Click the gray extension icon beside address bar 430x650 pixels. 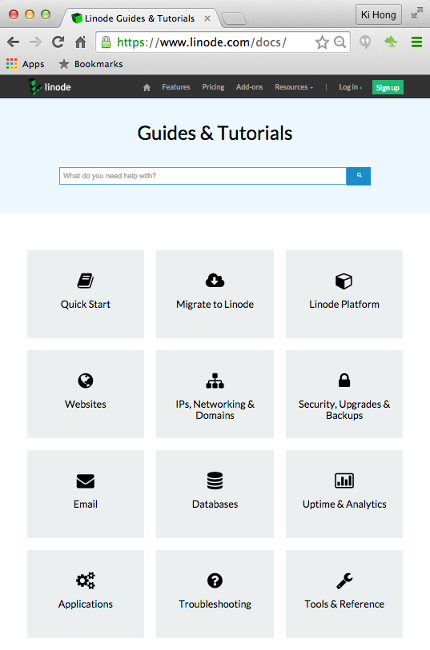(365, 42)
